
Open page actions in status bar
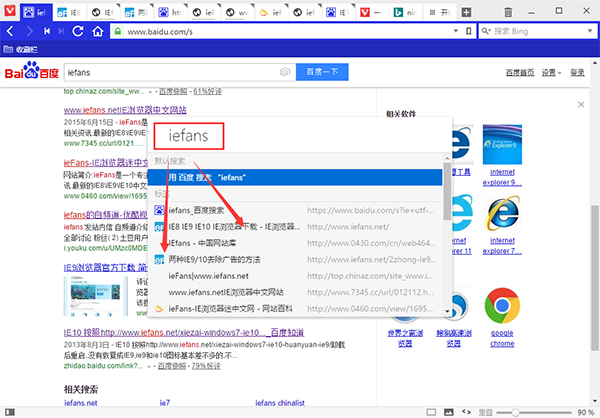(x=466, y=412)
